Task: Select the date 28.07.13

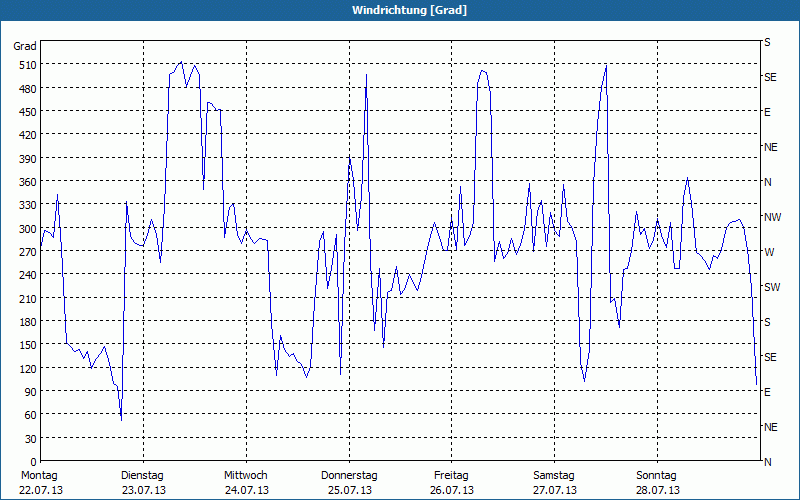Action: click(658, 491)
